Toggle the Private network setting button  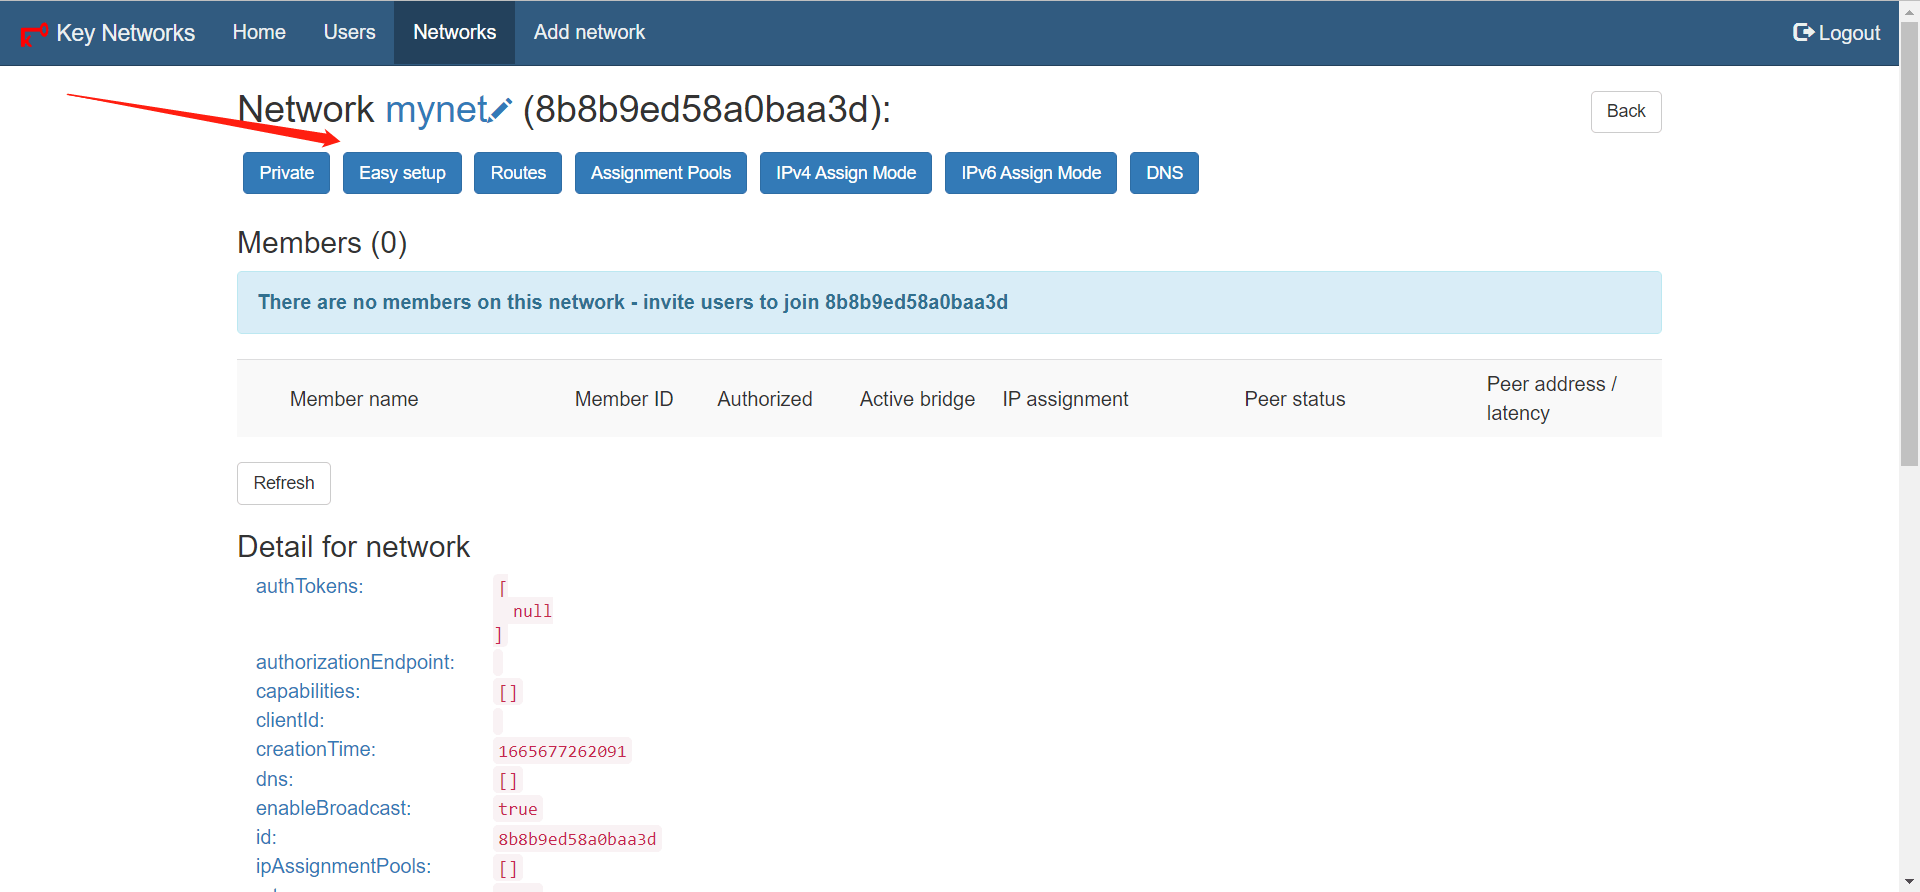click(x=286, y=173)
